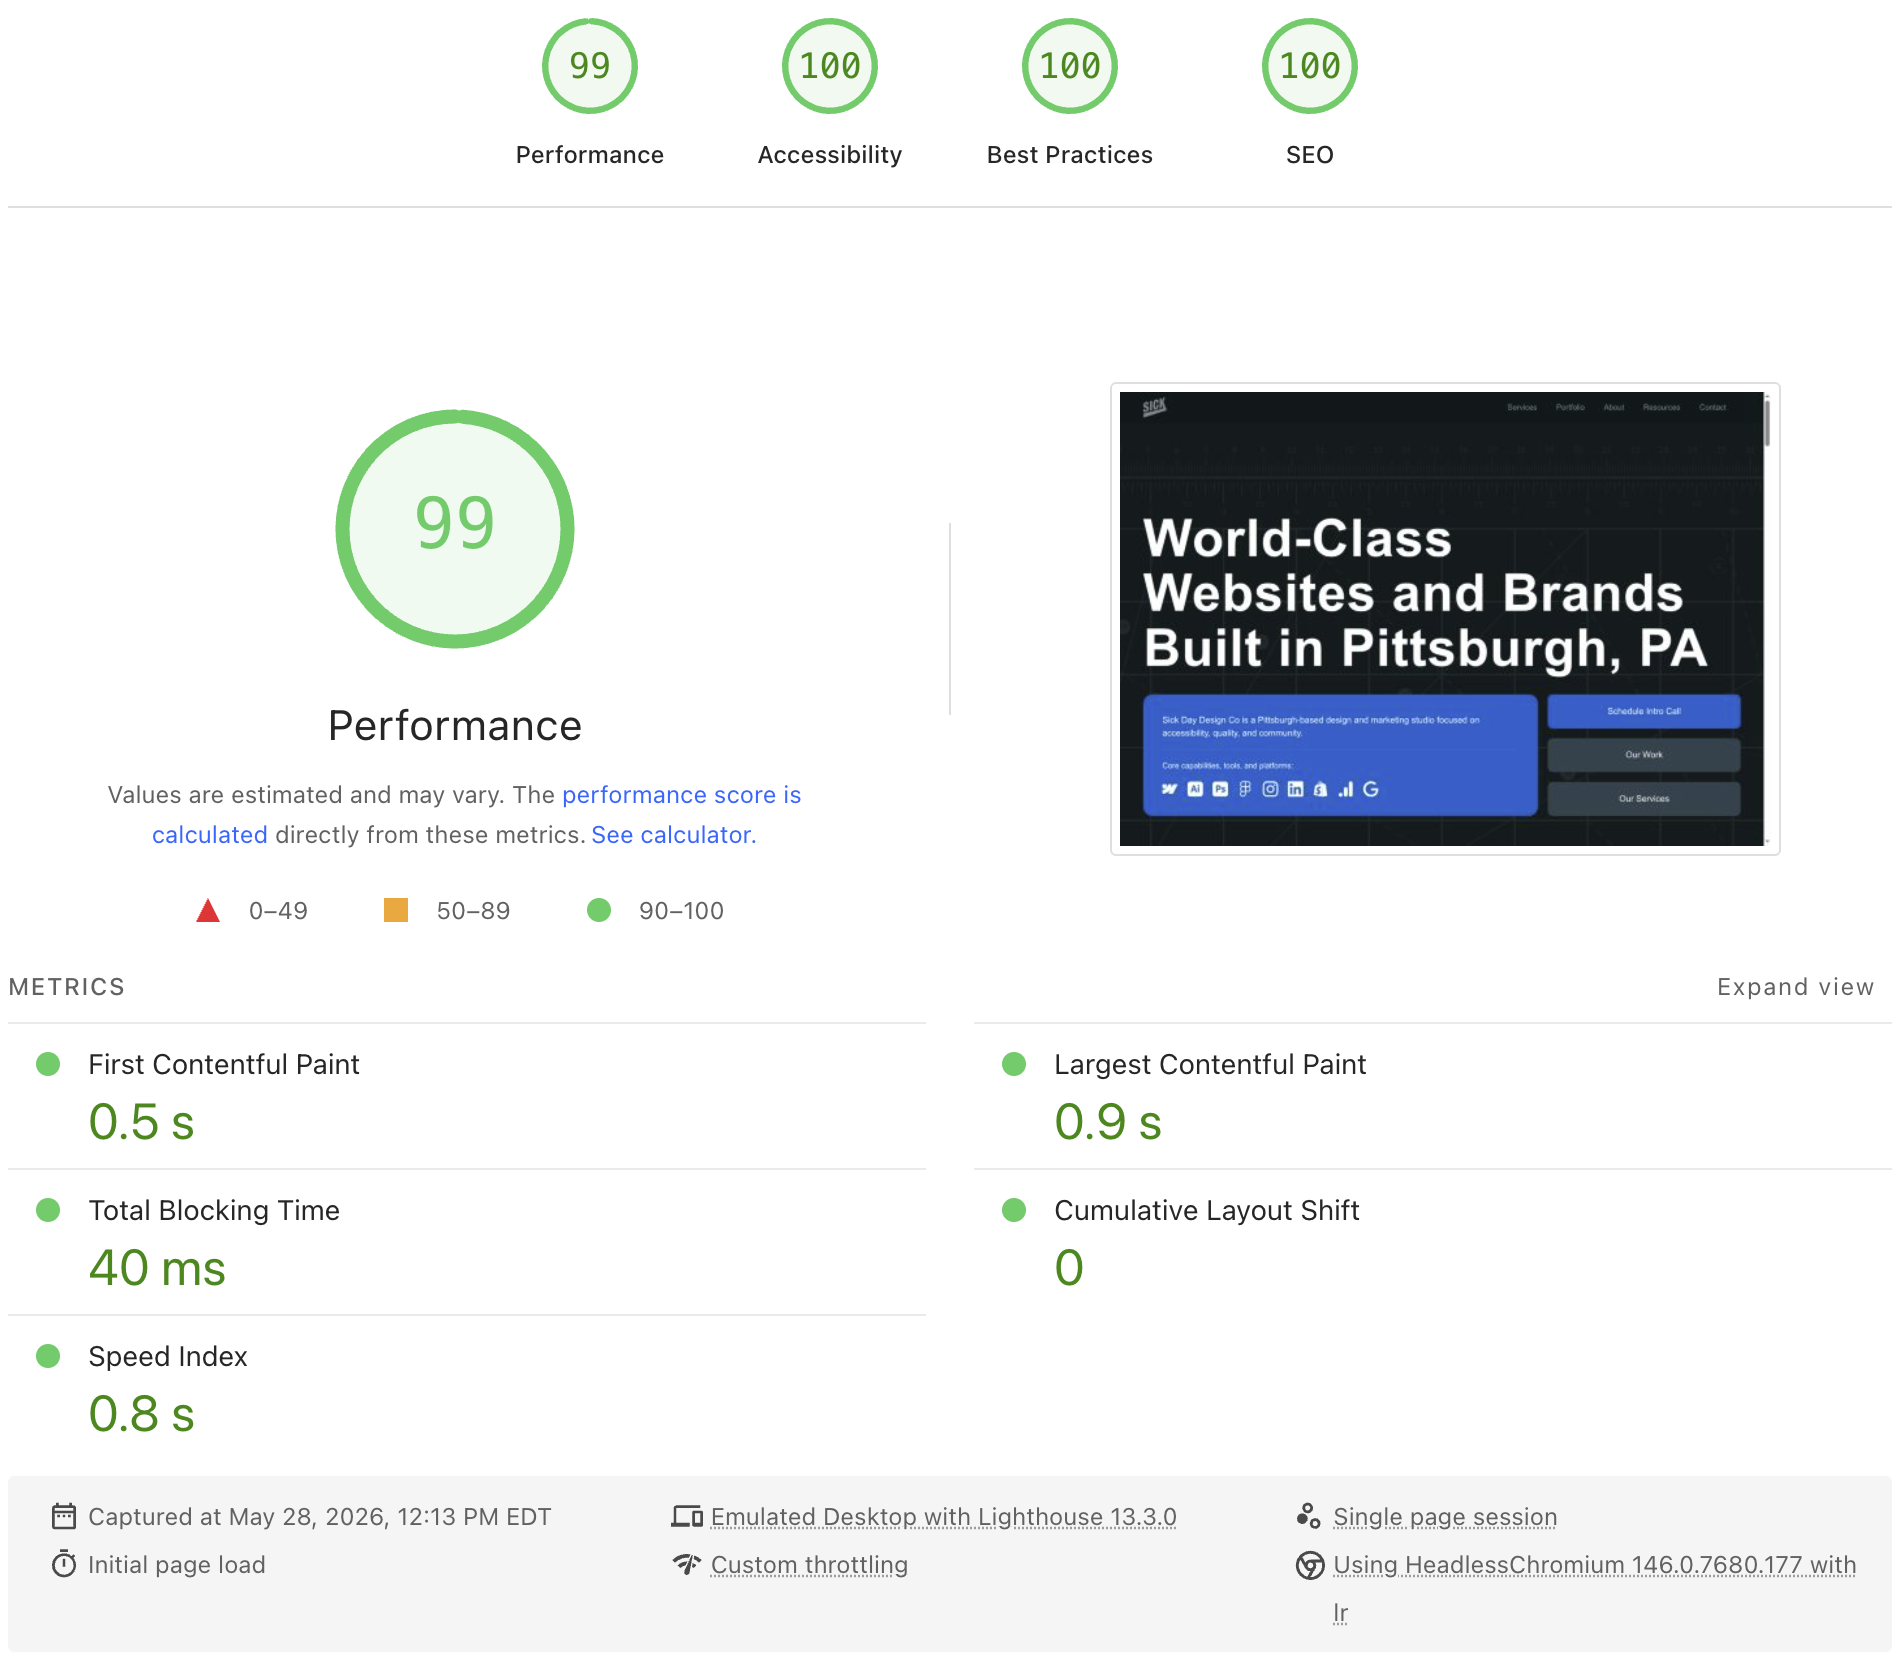Viewport: 1900px width, 1662px height.
Task: Click the 0.5 s First Contentful Paint value
Action: pos(141,1122)
